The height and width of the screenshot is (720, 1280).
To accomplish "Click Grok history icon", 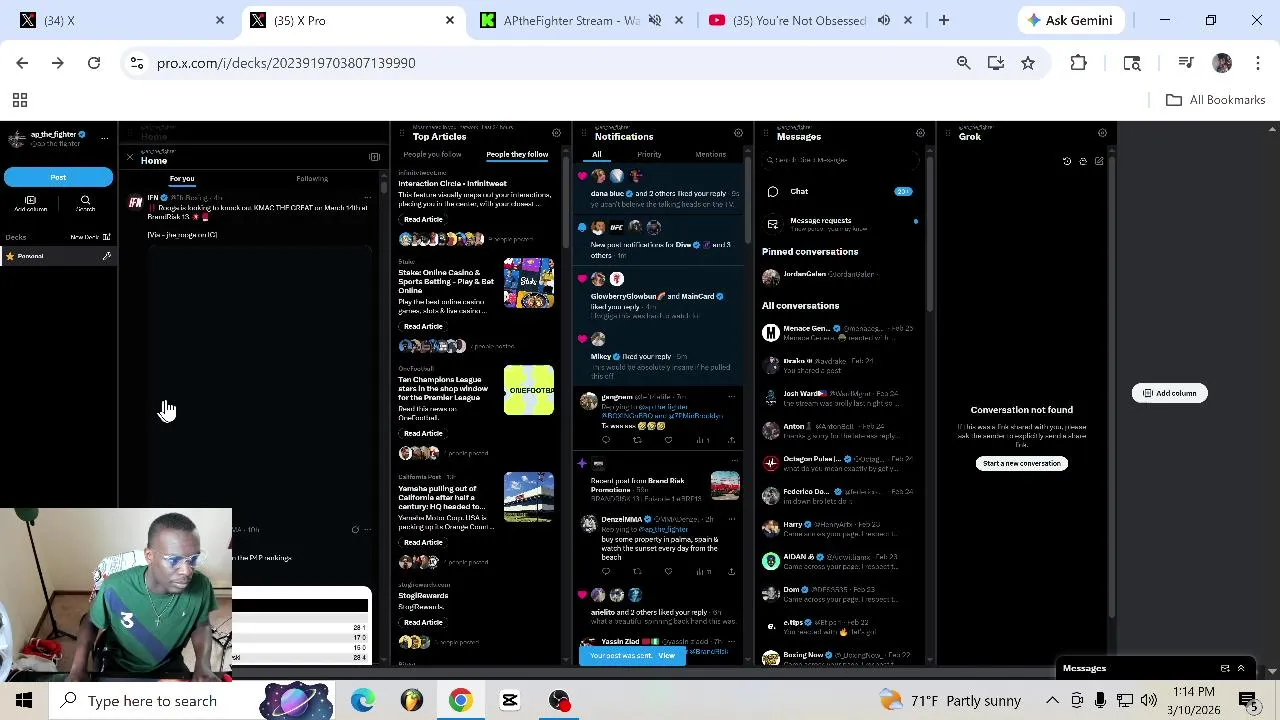I will click(1067, 161).
